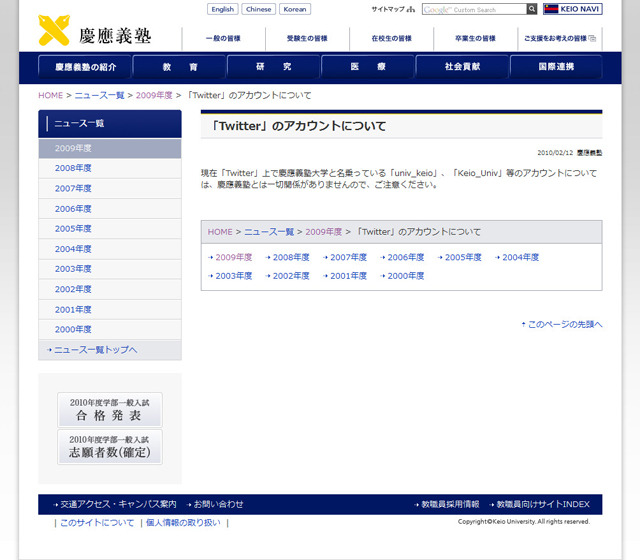Open 教育 menu
The height and width of the screenshot is (560, 640).
(x=180, y=67)
